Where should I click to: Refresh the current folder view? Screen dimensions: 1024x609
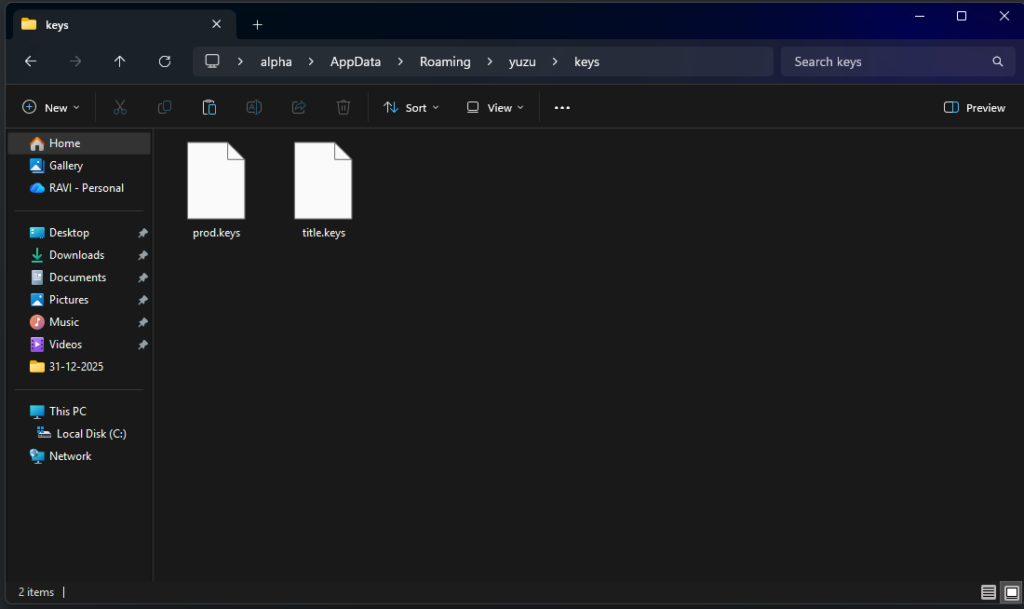coord(165,61)
